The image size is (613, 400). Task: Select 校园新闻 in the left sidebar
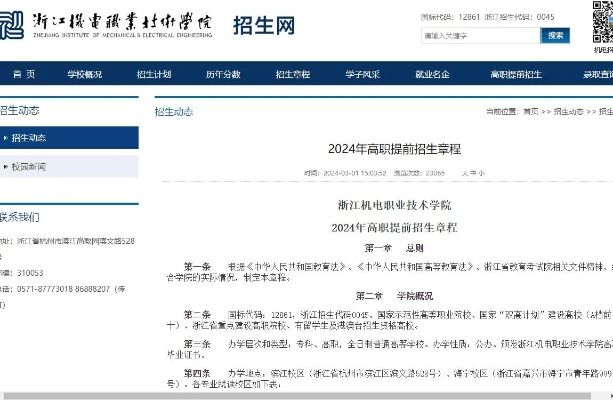click(29, 166)
